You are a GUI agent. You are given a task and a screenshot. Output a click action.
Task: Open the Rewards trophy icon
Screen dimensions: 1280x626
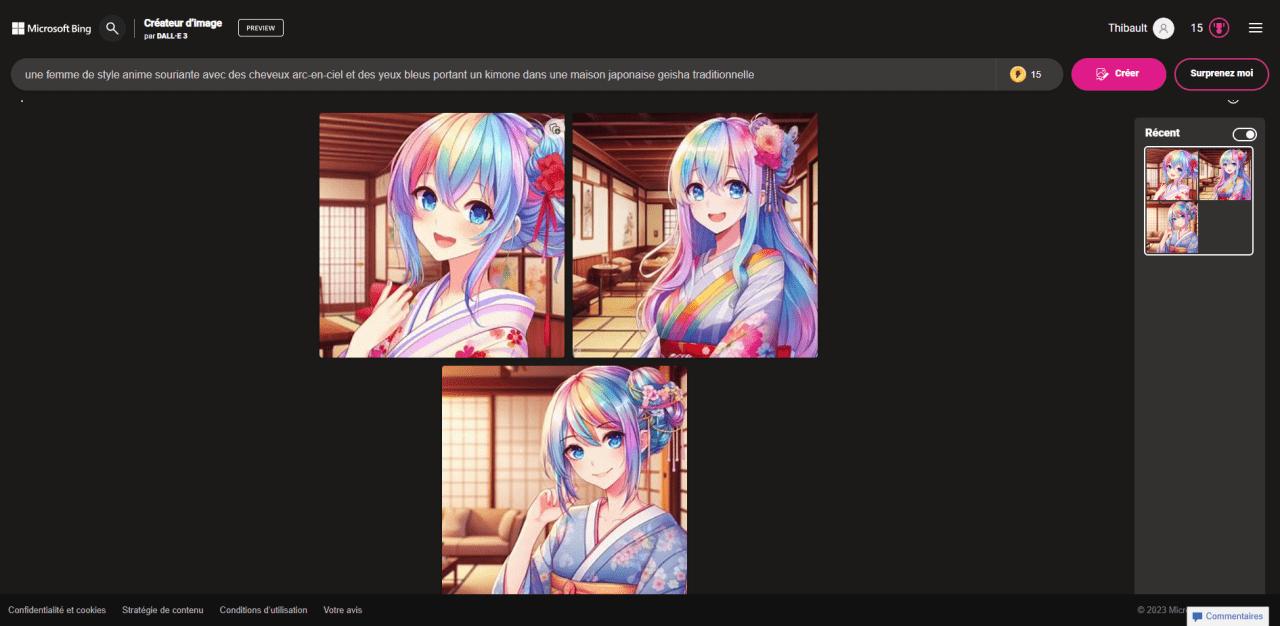tap(1220, 27)
